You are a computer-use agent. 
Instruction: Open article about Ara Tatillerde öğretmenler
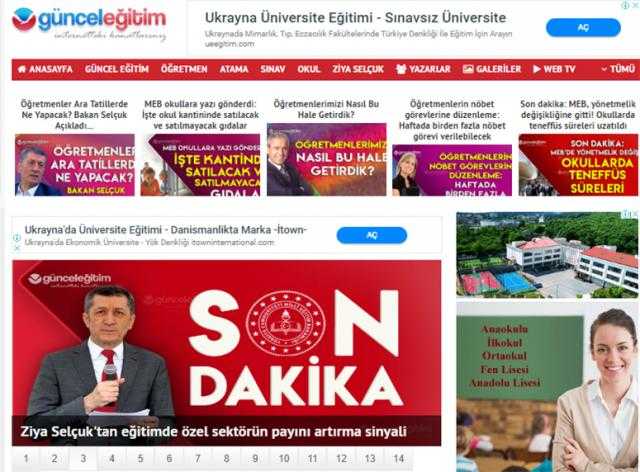[74, 115]
